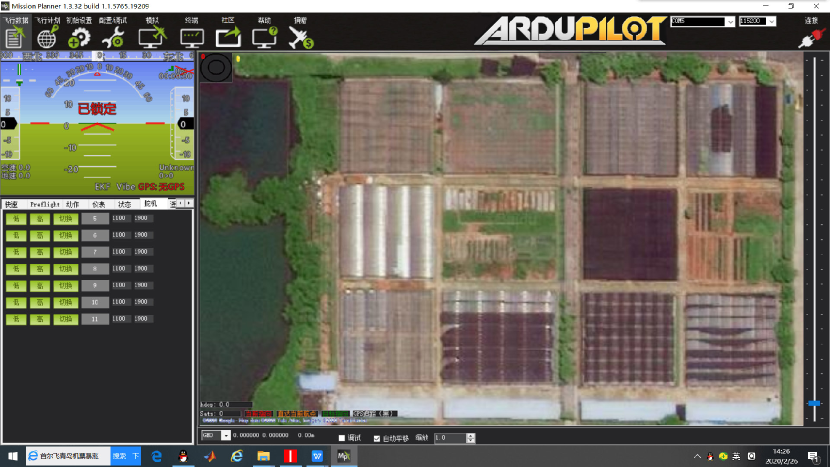
Task: Open the Help monitor icon
Action: [x=265, y=37]
